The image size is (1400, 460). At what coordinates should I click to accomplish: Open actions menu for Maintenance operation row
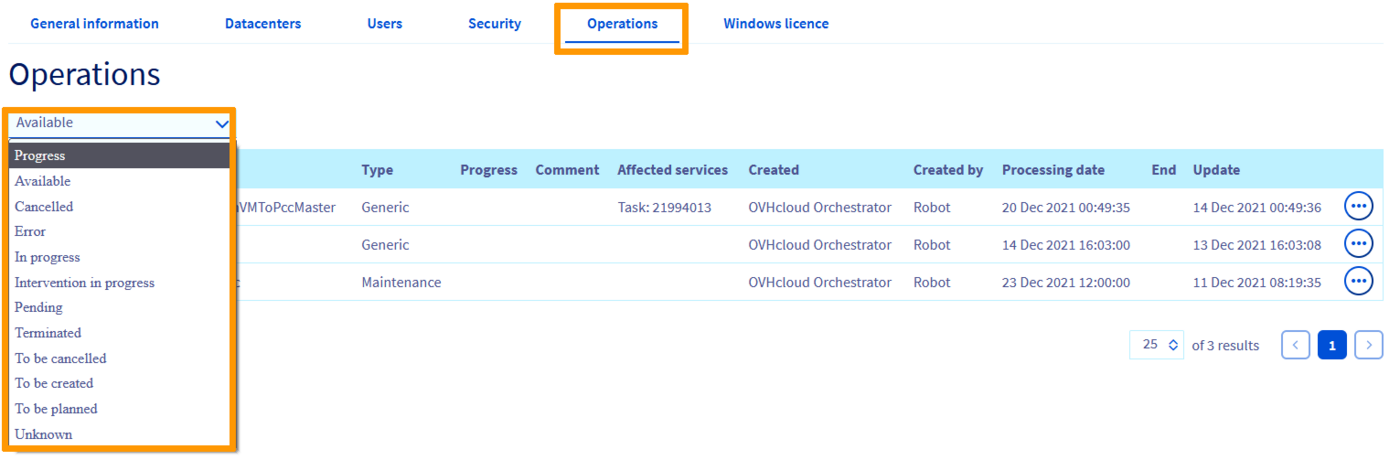coord(1358,282)
